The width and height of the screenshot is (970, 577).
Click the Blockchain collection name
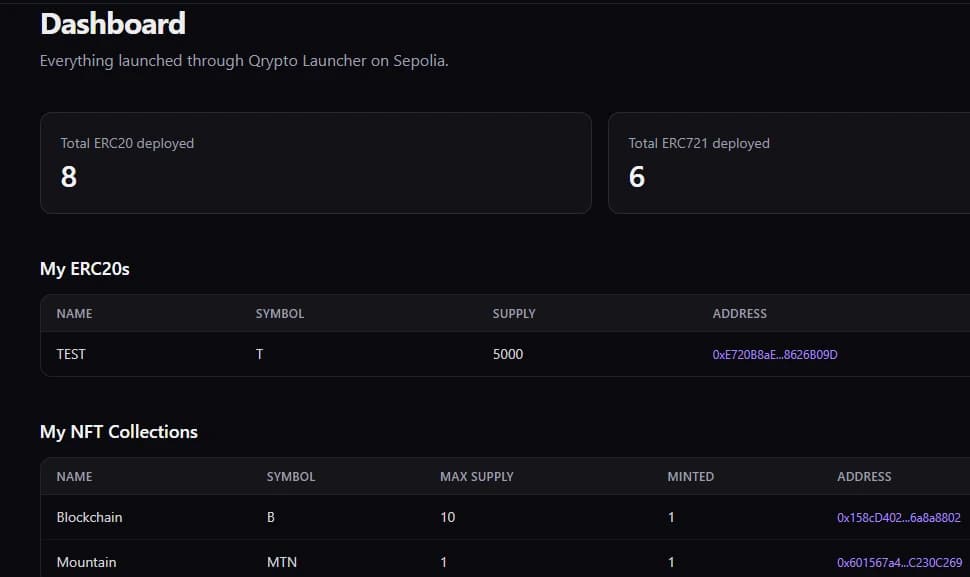point(89,517)
